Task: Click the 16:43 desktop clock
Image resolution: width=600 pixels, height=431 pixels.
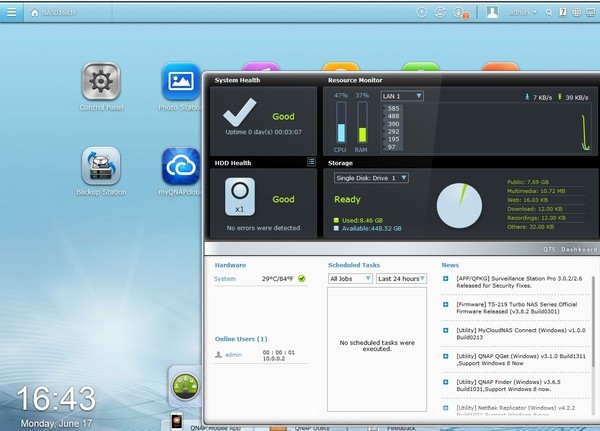Action: click(56, 399)
